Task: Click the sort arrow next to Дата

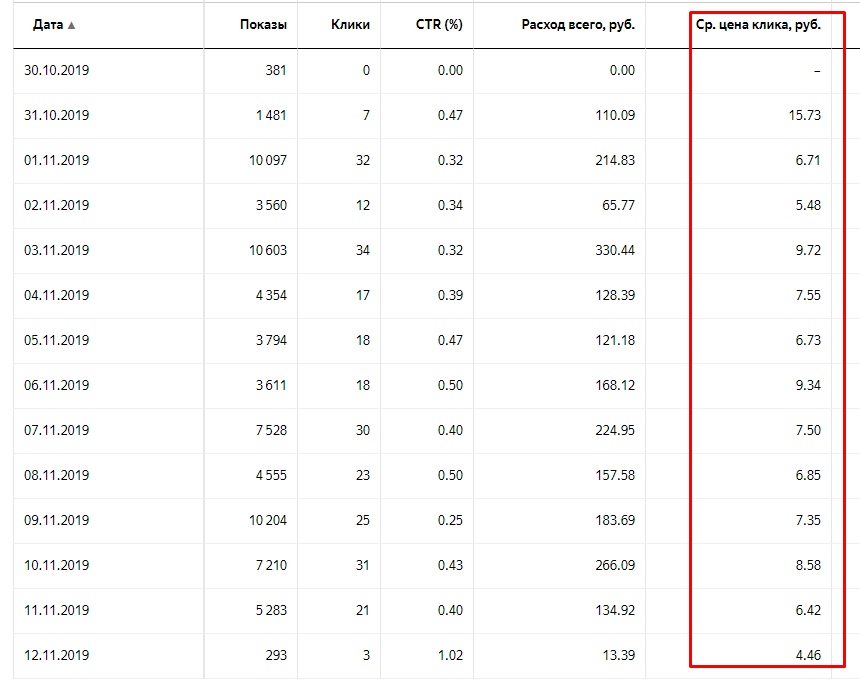Action: [x=71, y=25]
